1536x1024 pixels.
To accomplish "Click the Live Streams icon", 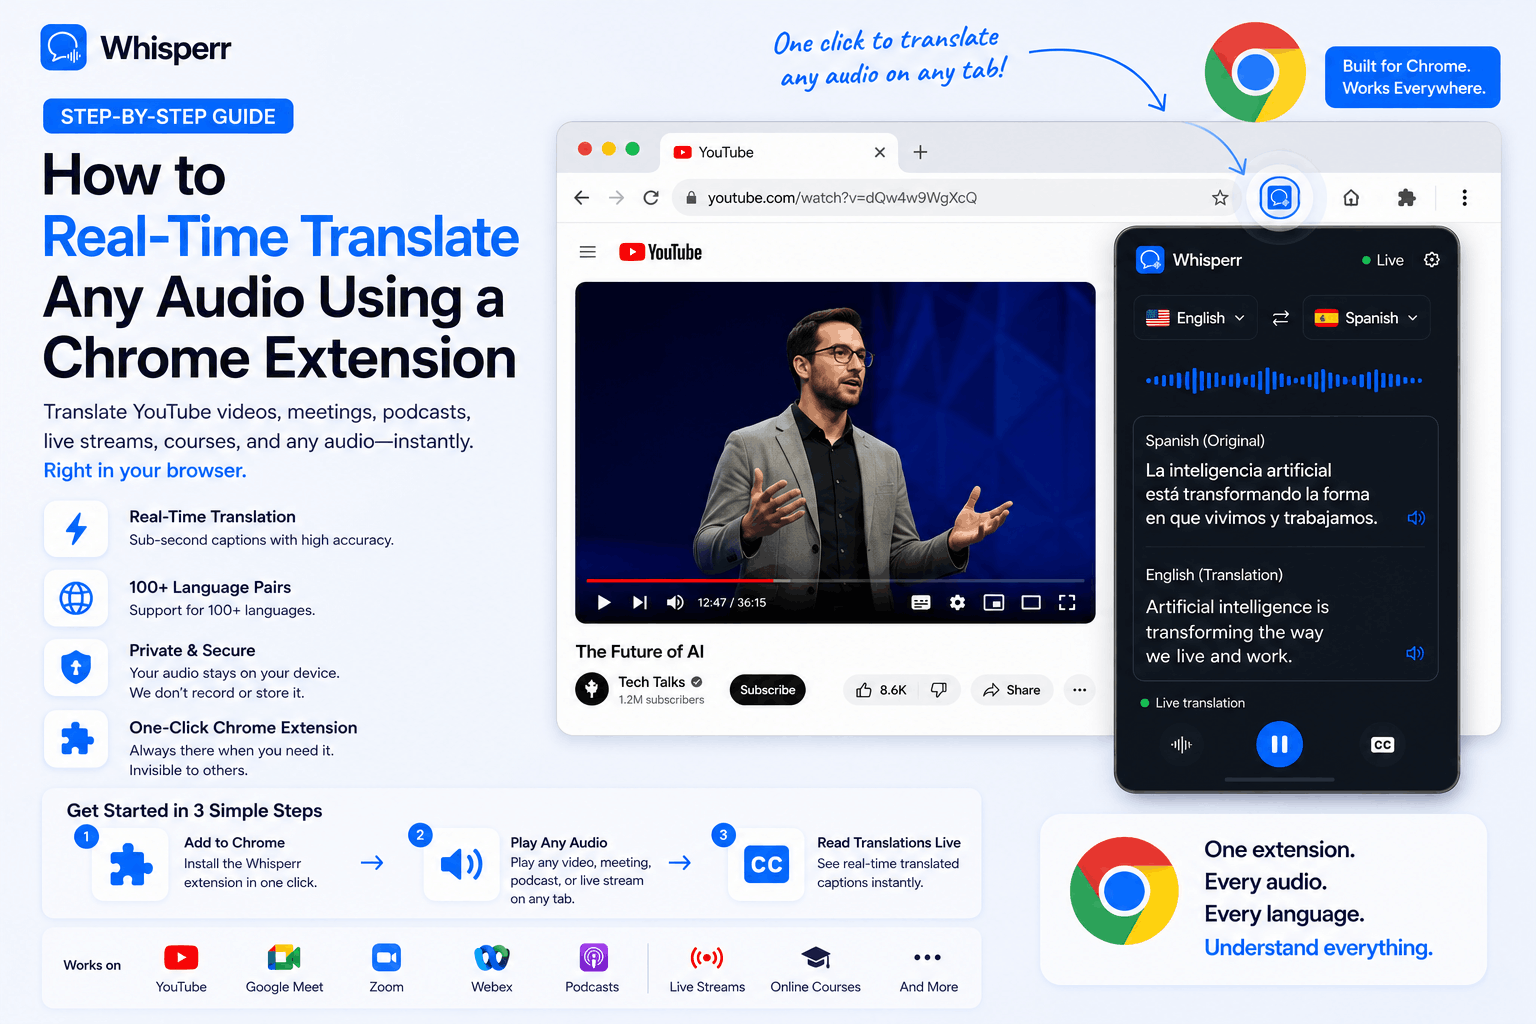I will [707, 958].
